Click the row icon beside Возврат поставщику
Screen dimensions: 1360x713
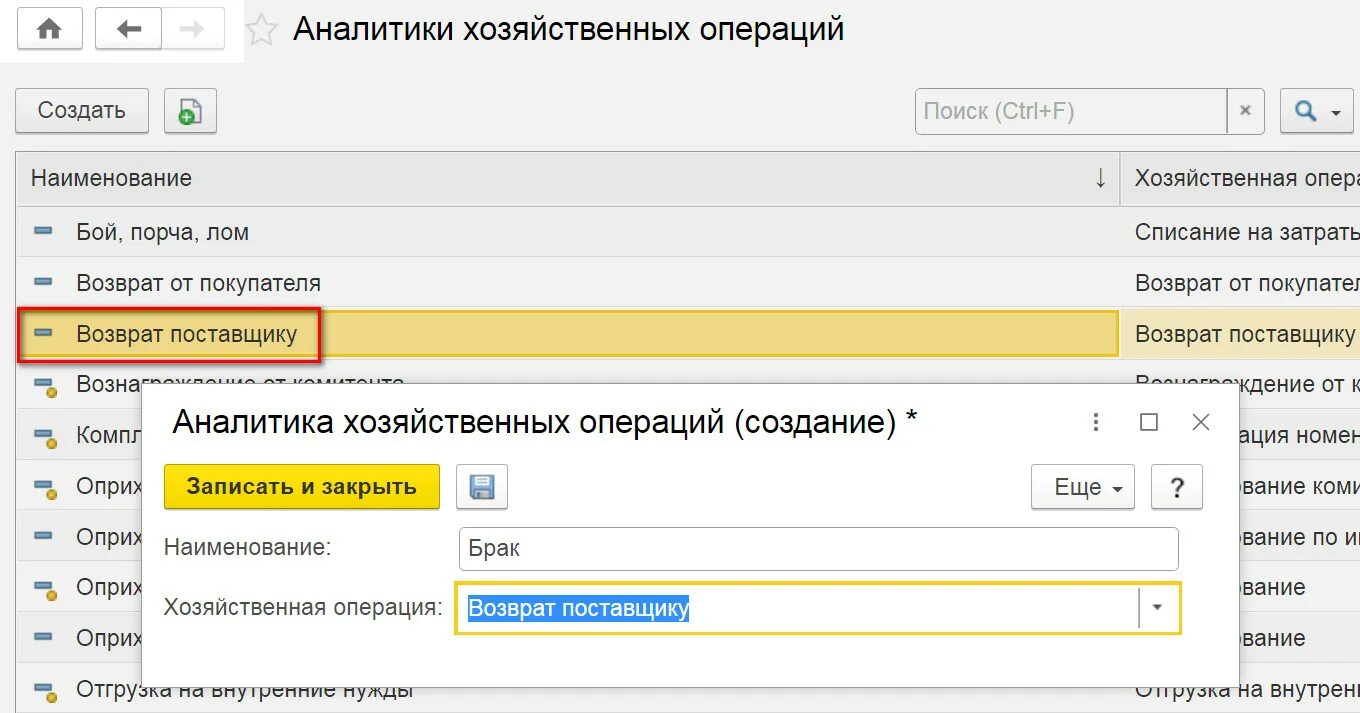pyautogui.click(x=43, y=333)
